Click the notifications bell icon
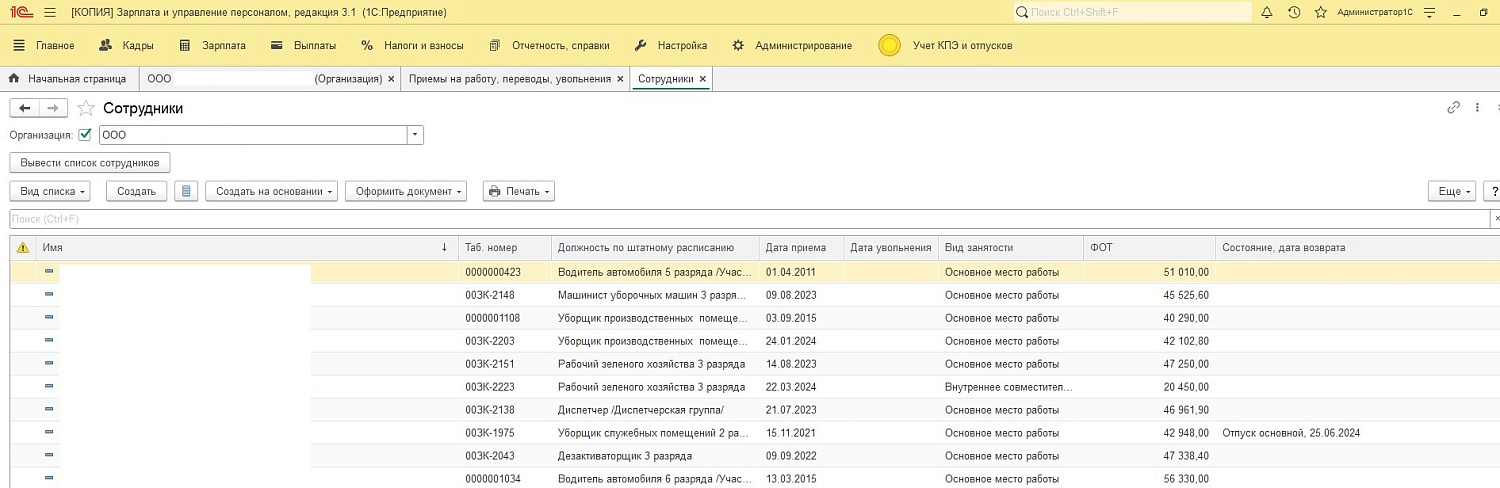The image size is (1500, 488). click(x=1267, y=13)
